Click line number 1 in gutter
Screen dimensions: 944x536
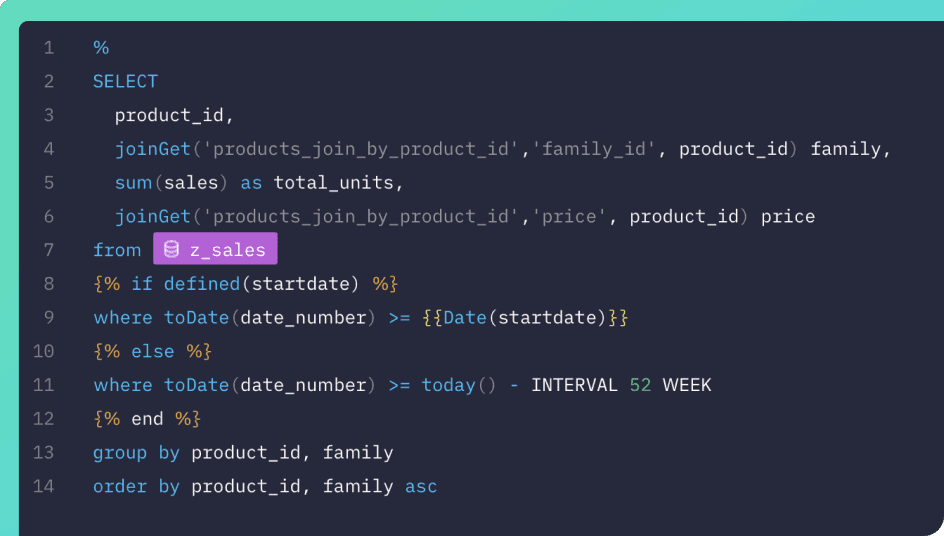[49, 48]
